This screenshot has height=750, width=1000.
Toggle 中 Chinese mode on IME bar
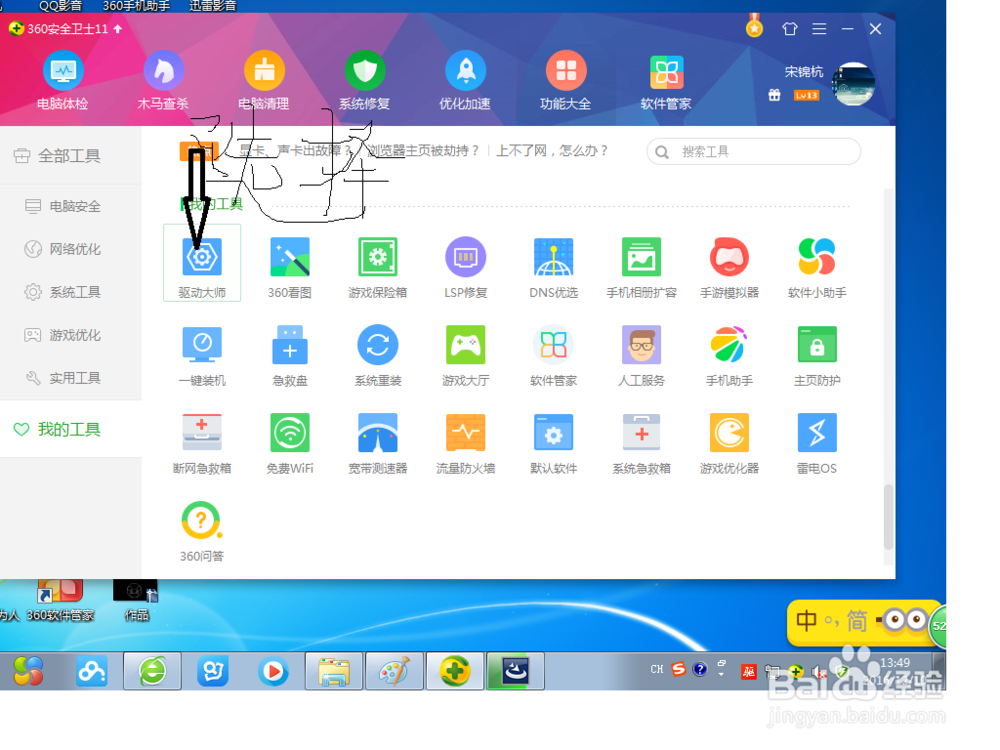[806, 620]
